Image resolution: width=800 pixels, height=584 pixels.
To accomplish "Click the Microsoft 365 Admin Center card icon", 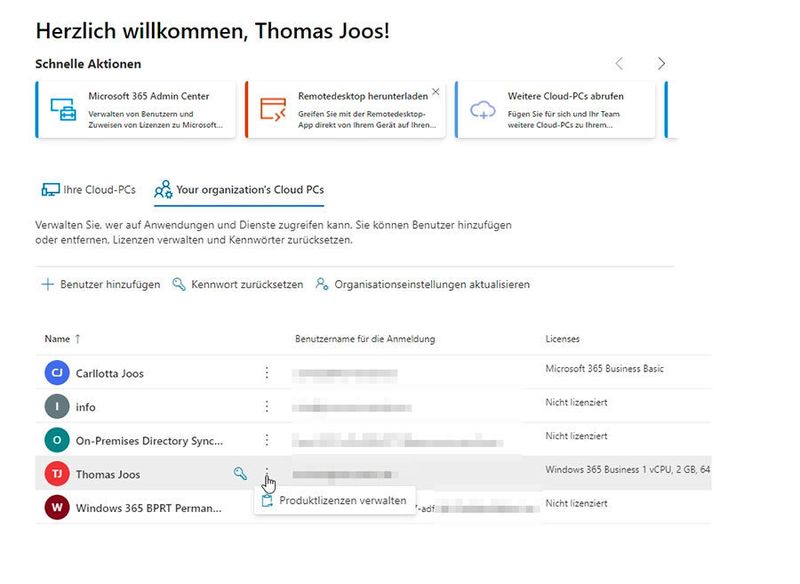I will coord(63,109).
